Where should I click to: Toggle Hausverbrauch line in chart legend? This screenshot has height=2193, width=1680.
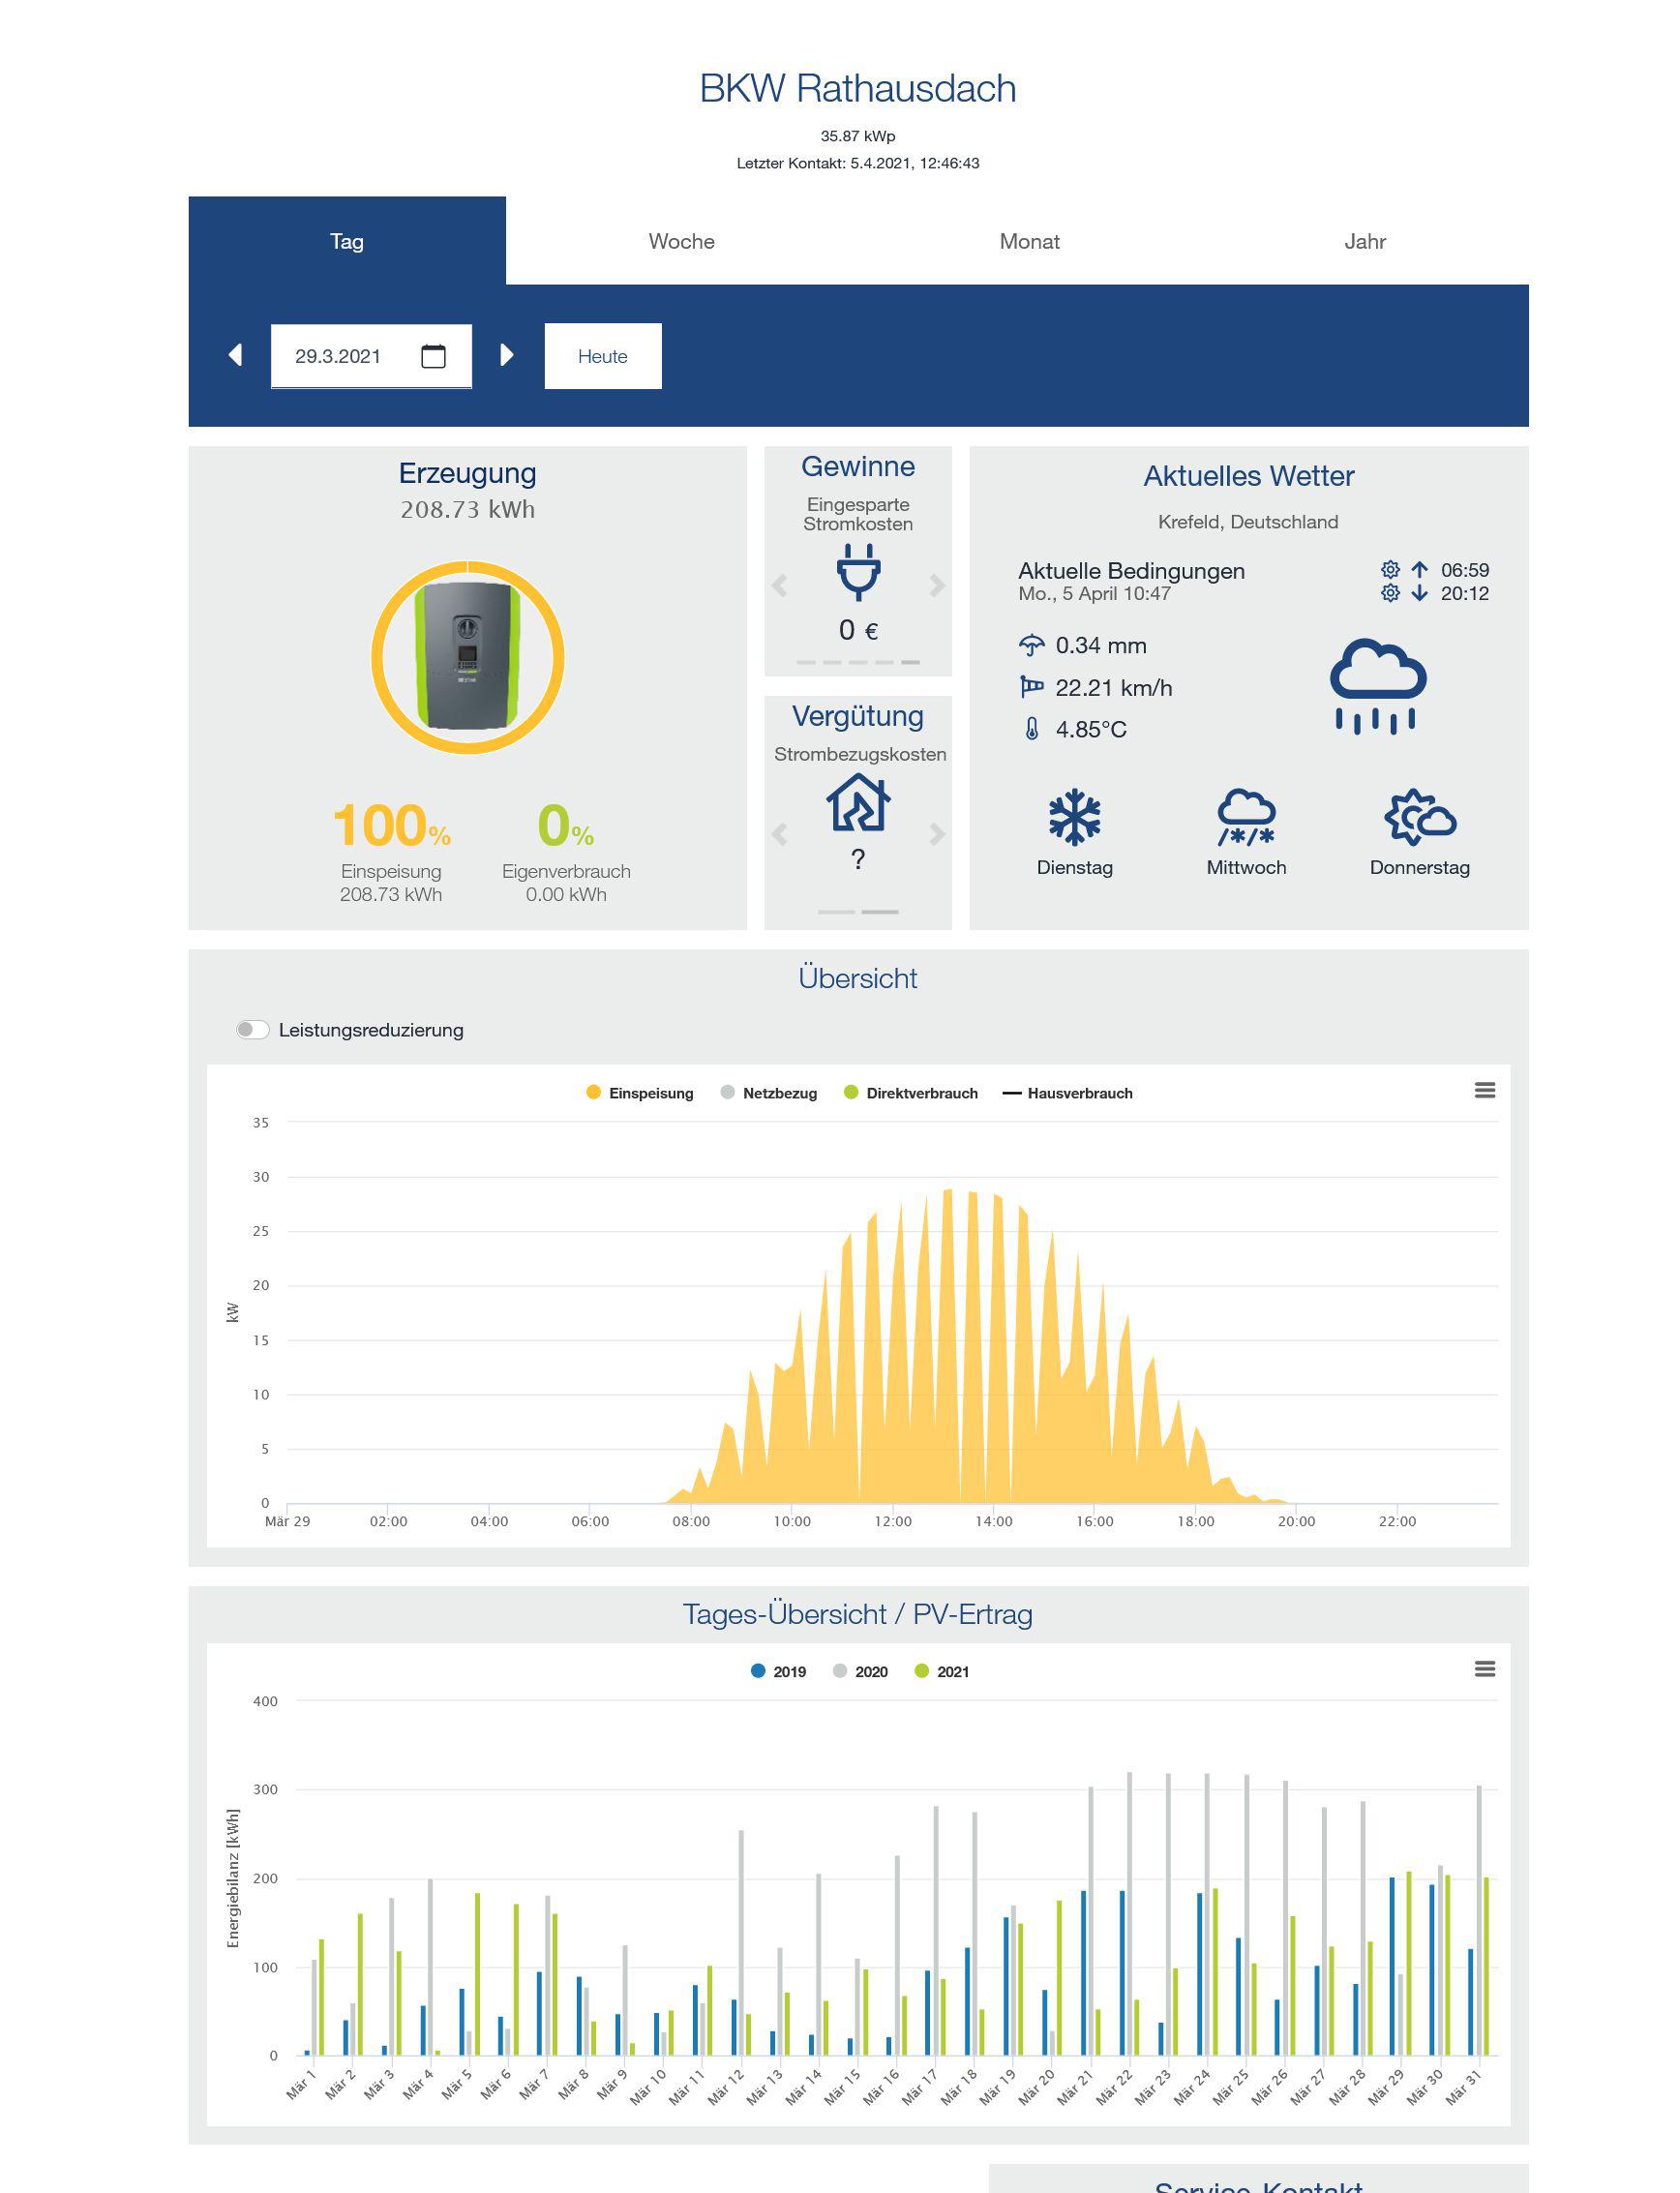(x=1067, y=1093)
